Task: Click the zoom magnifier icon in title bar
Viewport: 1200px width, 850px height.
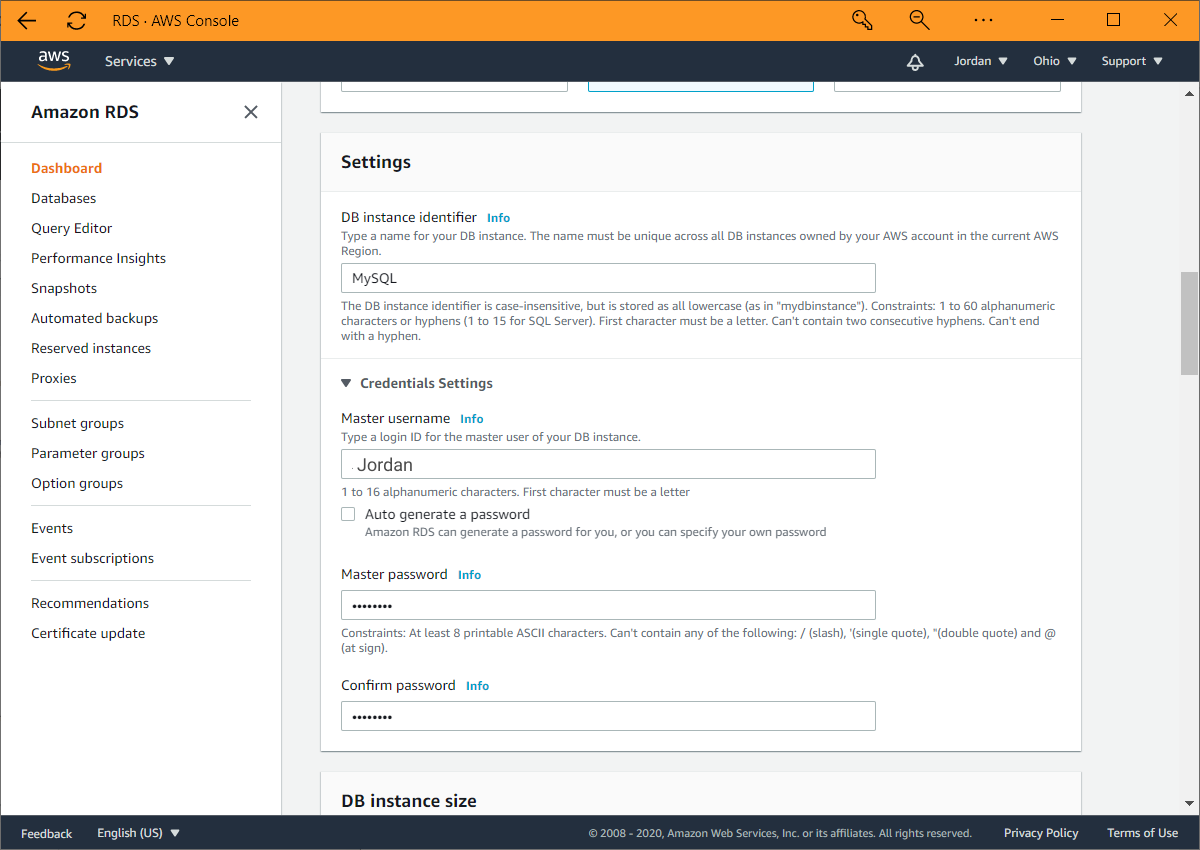Action: (919, 20)
